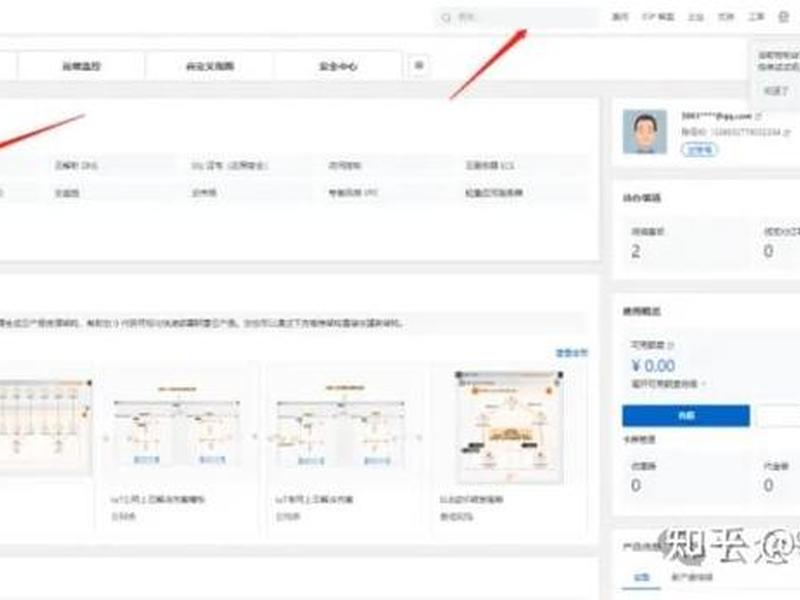The width and height of the screenshot is (800, 600).
Task: Click the blue-outlined verified badge under the account ID
Action: tap(699, 149)
